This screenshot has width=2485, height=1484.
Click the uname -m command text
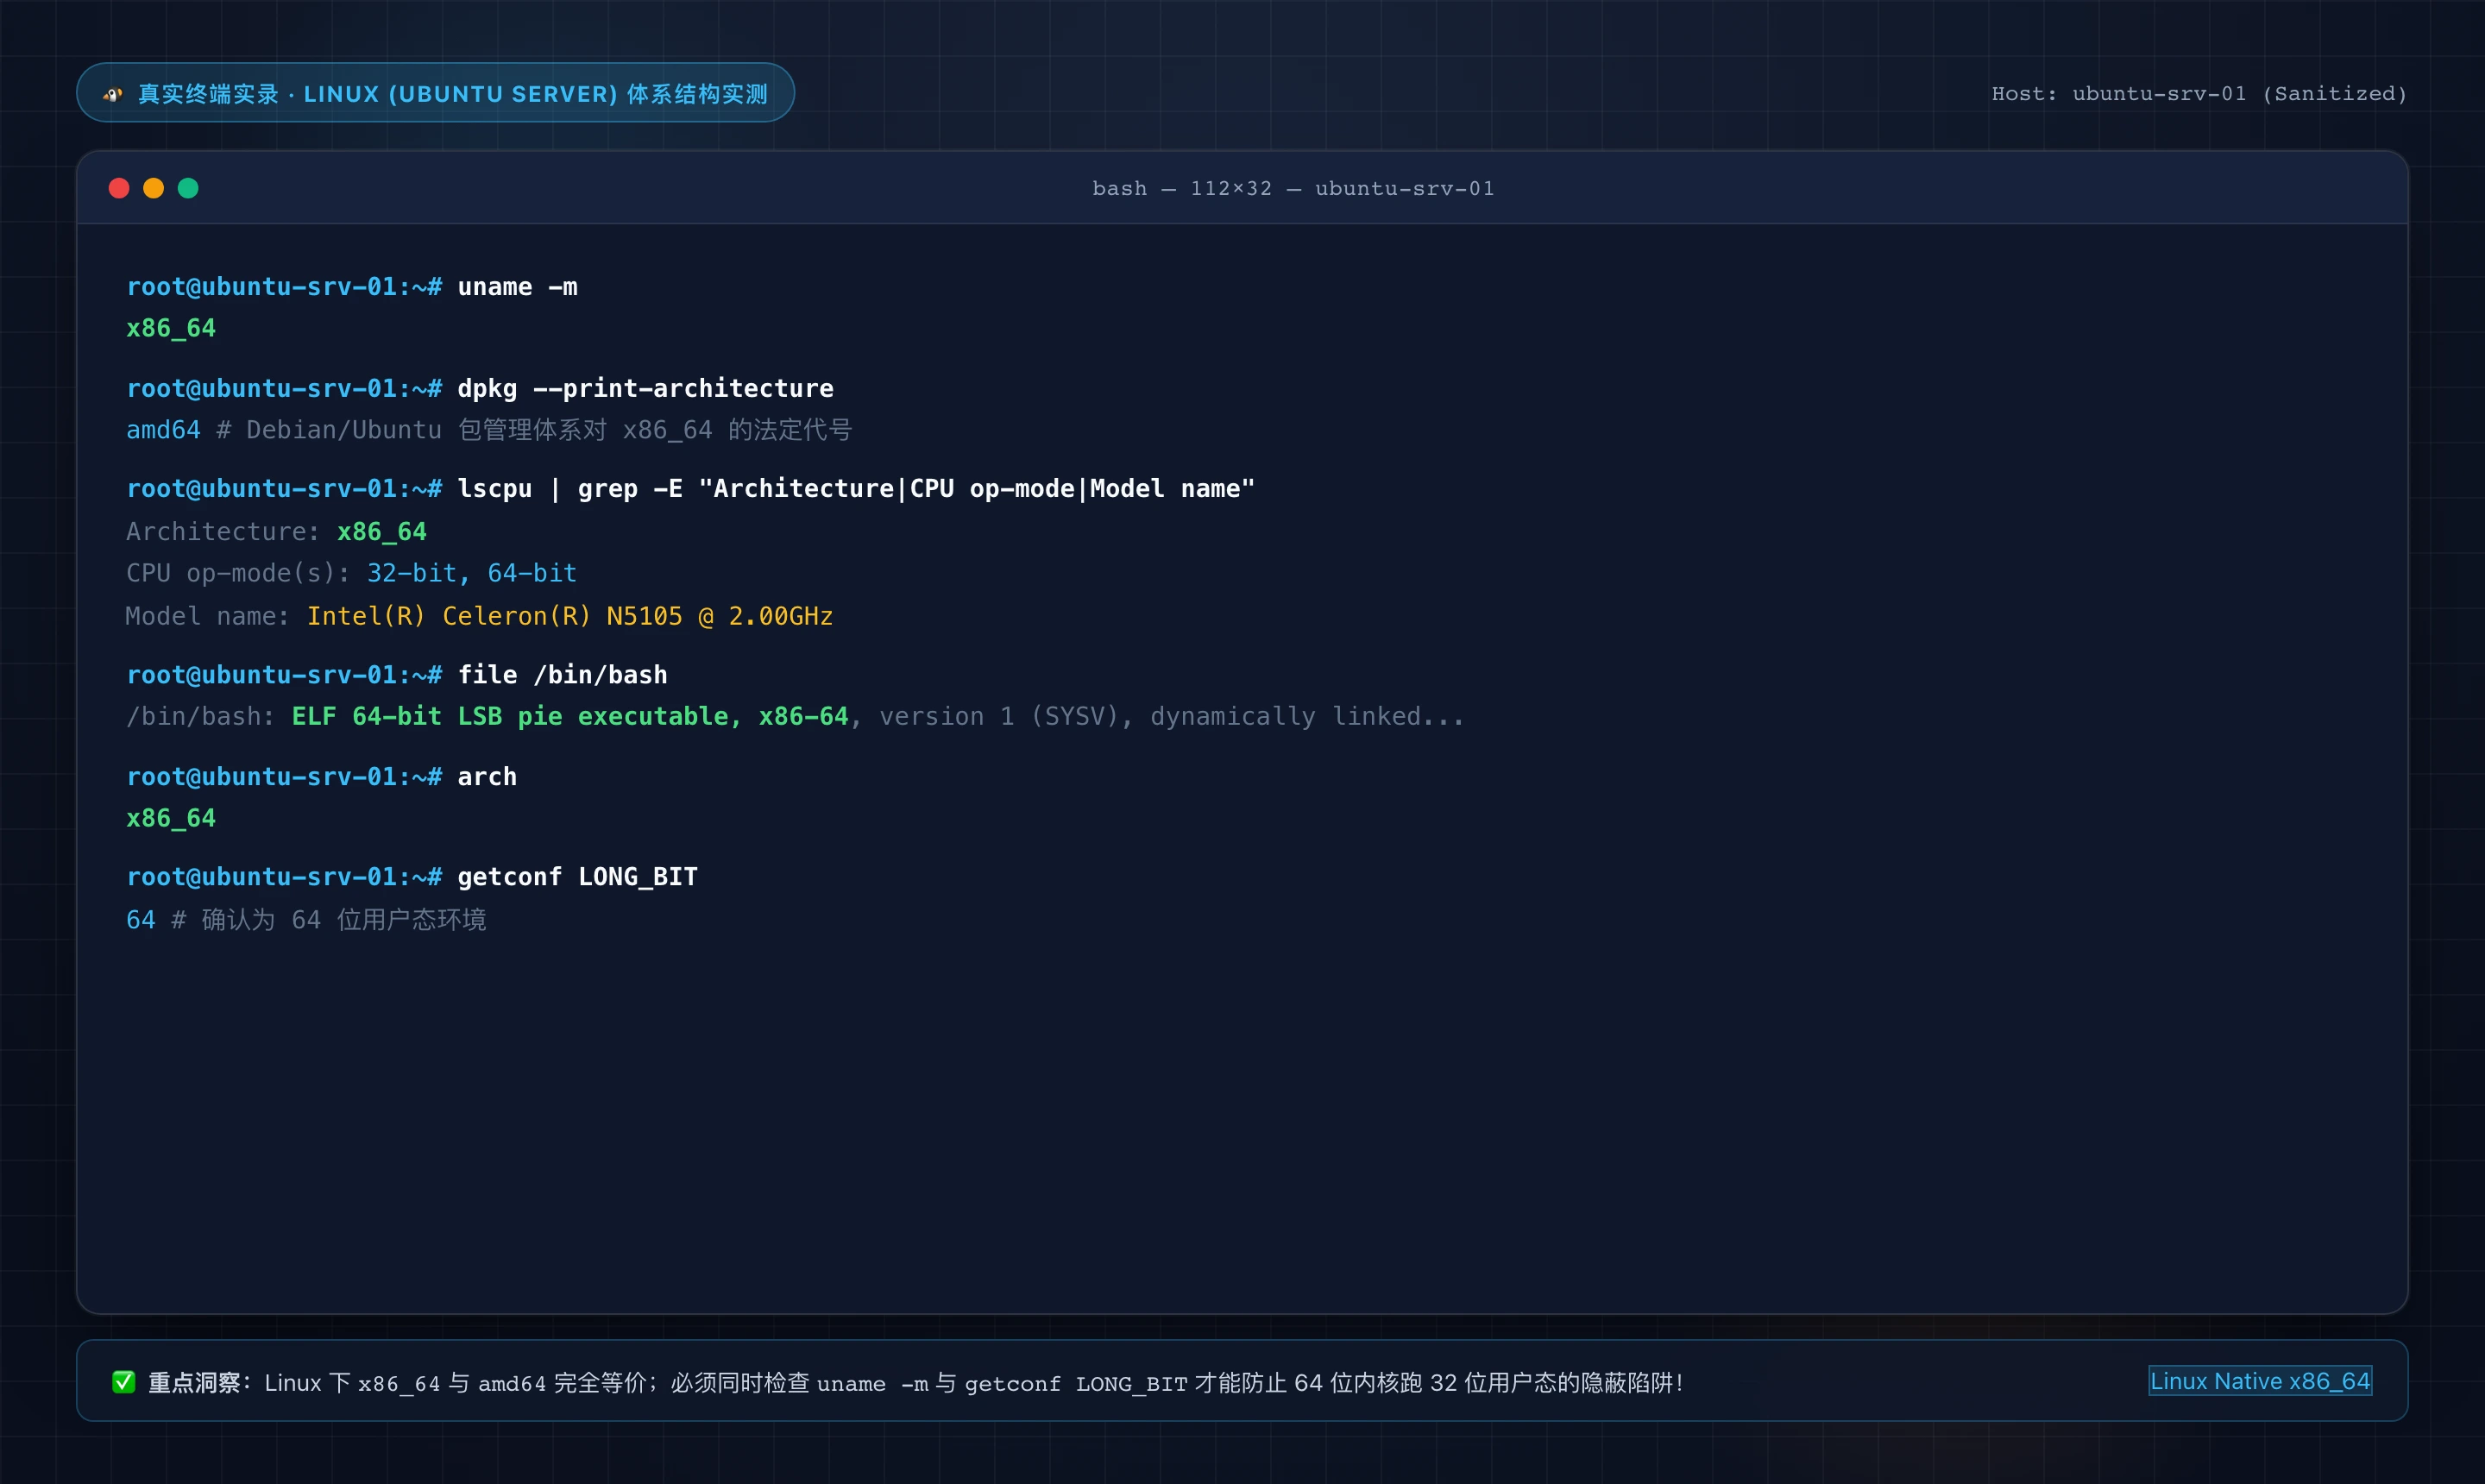pyautogui.click(x=517, y=287)
